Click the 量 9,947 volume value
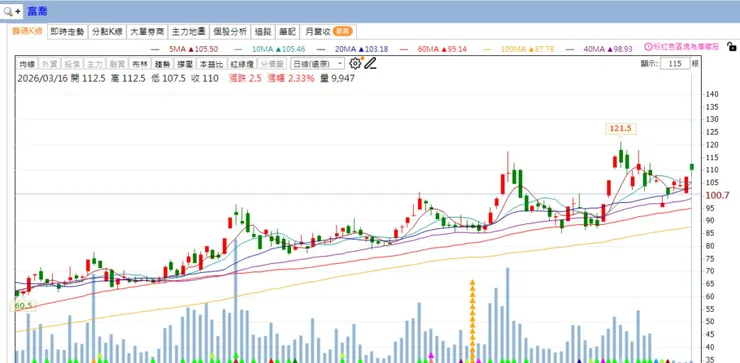 click(337, 78)
